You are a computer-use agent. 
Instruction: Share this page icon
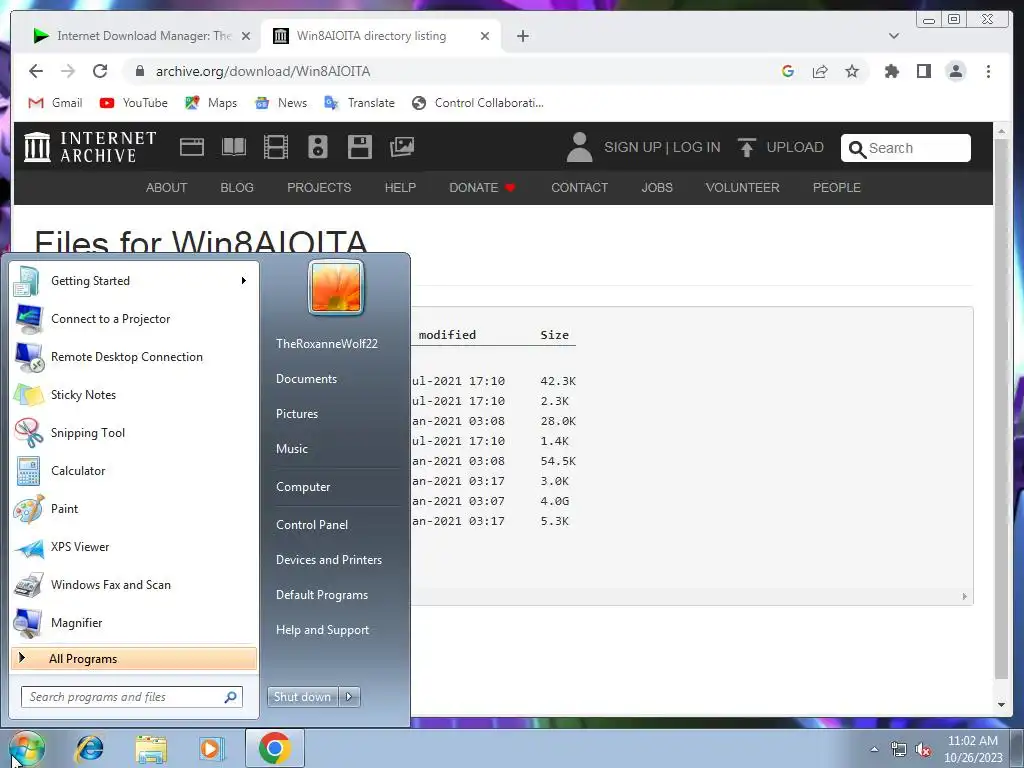pos(820,71)
